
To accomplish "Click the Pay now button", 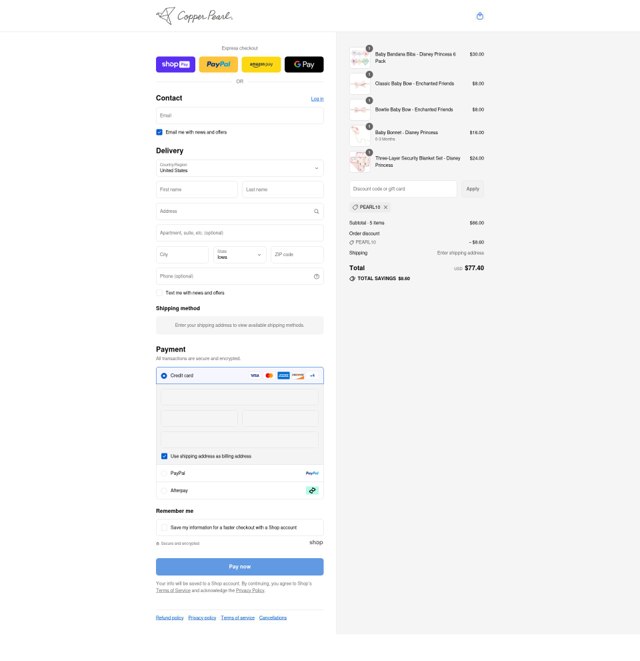I will point(240,567).
